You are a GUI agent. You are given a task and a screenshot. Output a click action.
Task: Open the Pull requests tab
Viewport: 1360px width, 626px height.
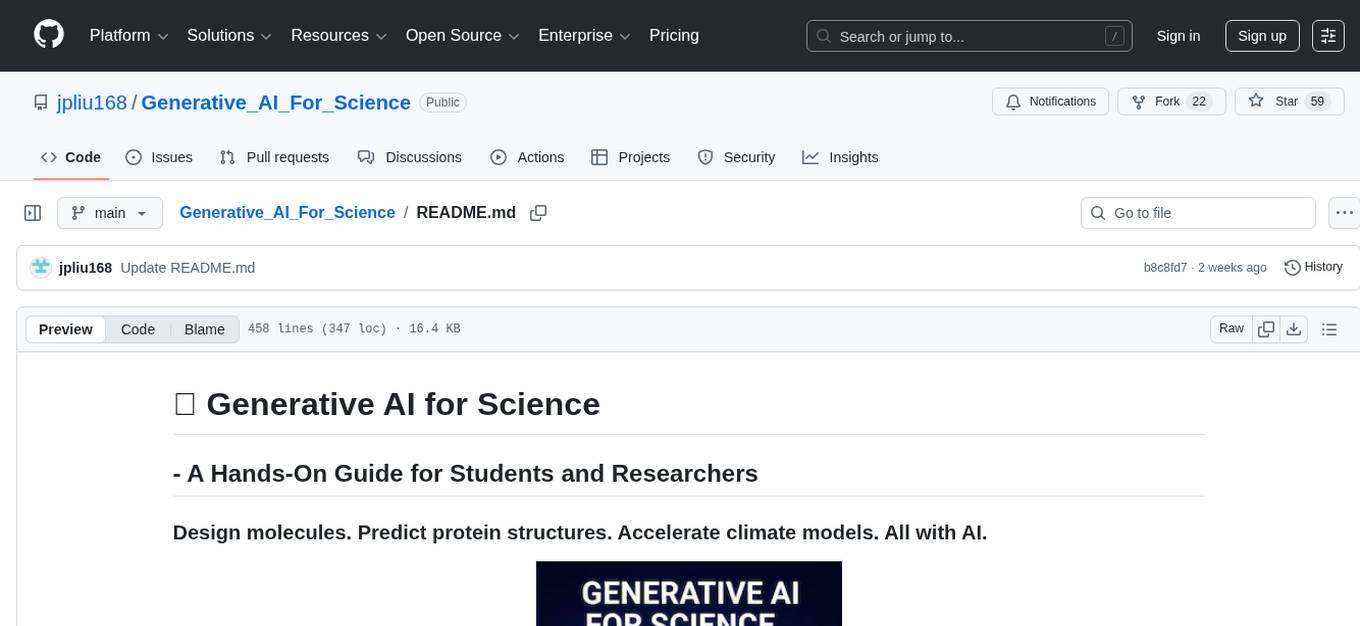(x=275, y=157)
